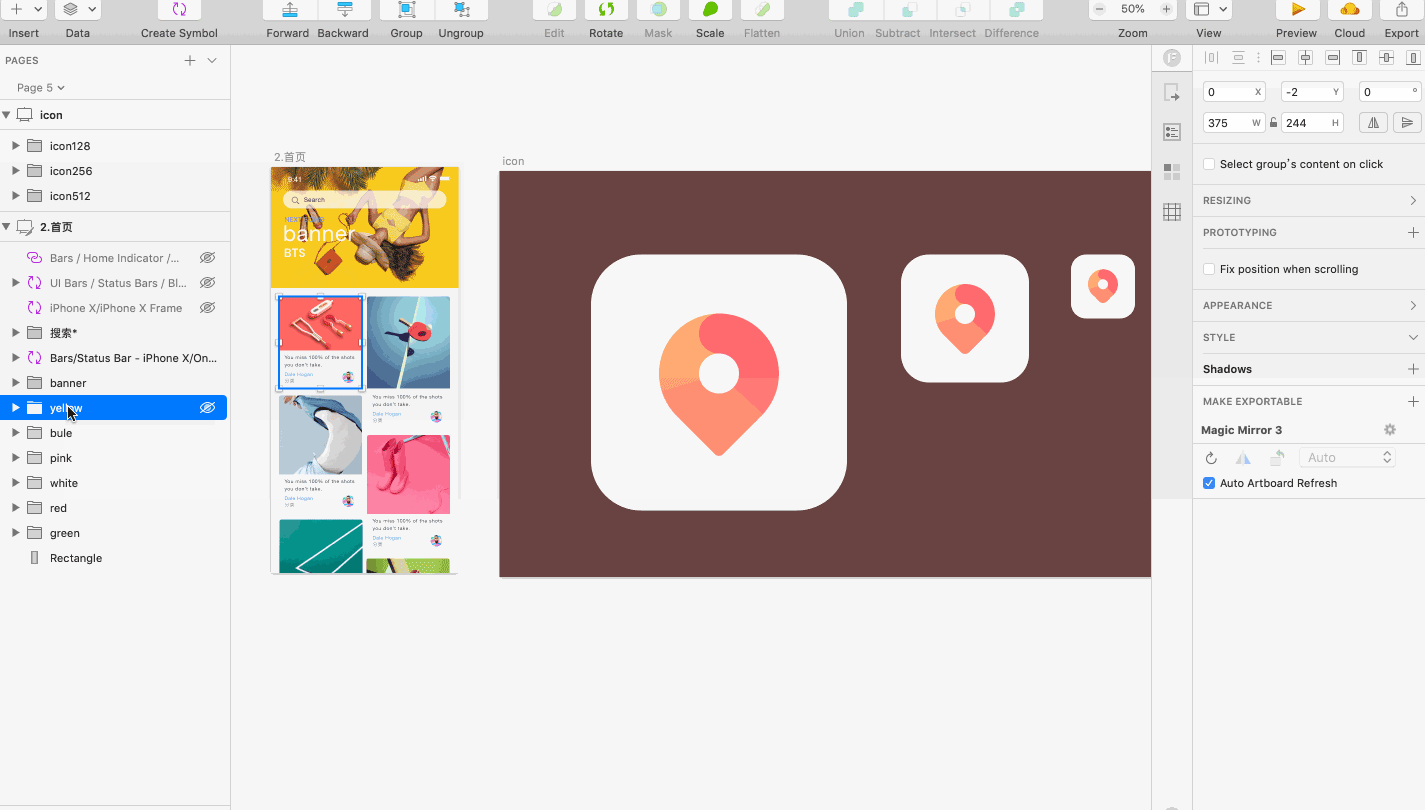Open the Preview play icon

pos(1298,10)
